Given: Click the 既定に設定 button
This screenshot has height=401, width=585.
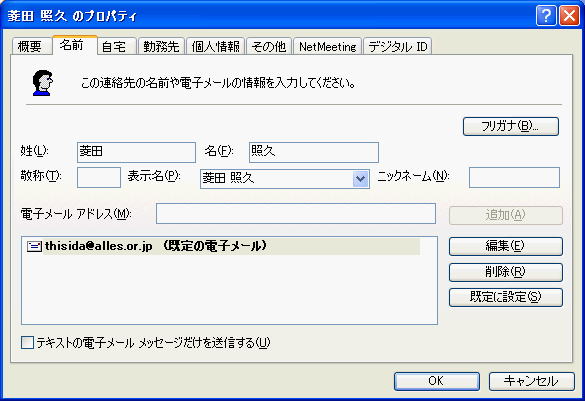Looking at the screenshot, I should [x=506, y=297].
